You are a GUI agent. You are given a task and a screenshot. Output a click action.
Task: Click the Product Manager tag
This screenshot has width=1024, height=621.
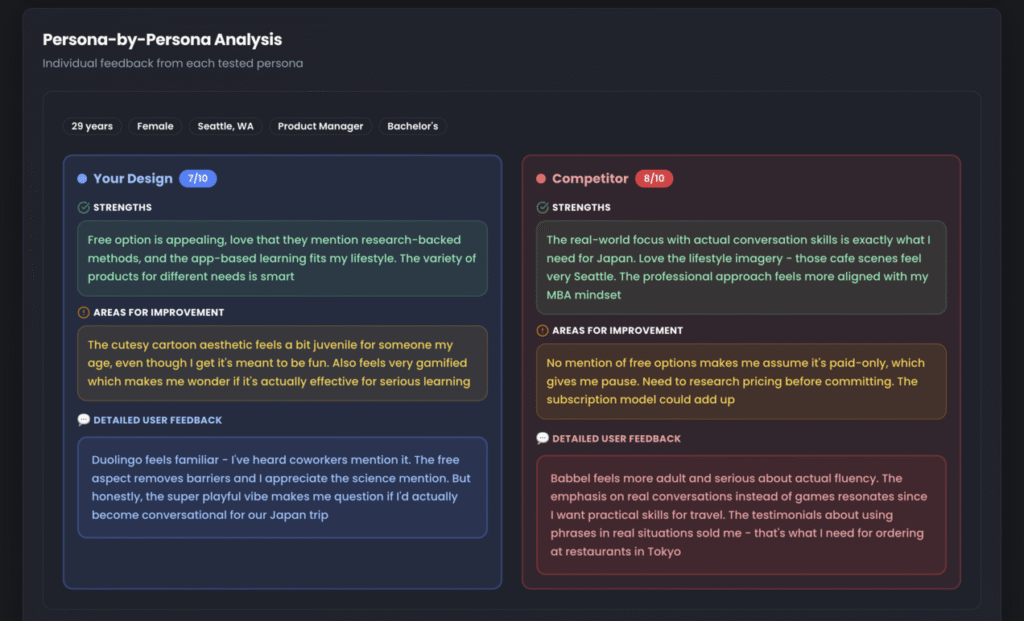(x=320, y=127)
